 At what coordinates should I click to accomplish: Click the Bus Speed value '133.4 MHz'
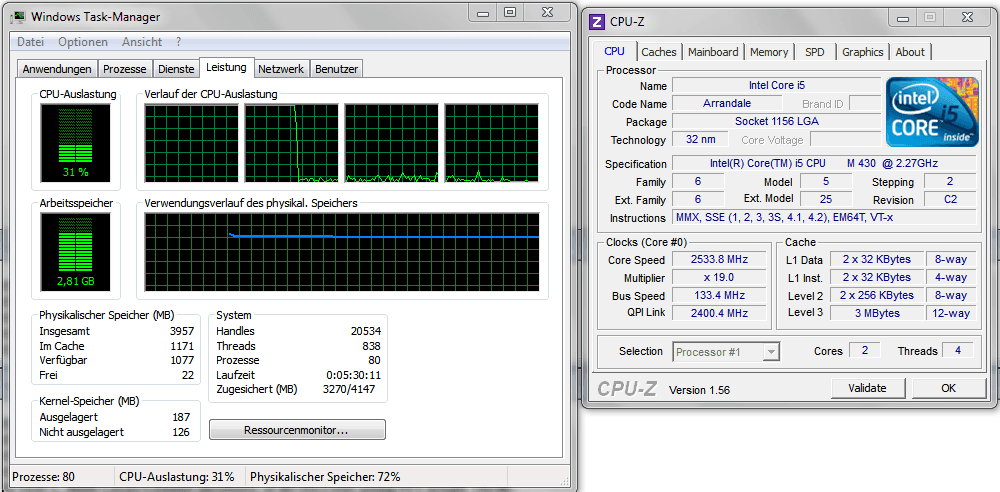(719, 295)
